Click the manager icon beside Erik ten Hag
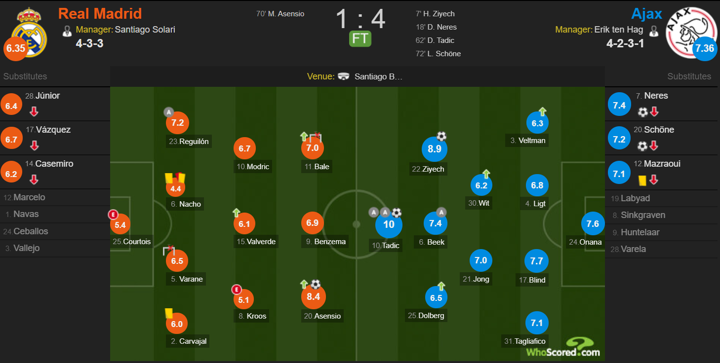This screenshot has height=363, width=720. 654,31
